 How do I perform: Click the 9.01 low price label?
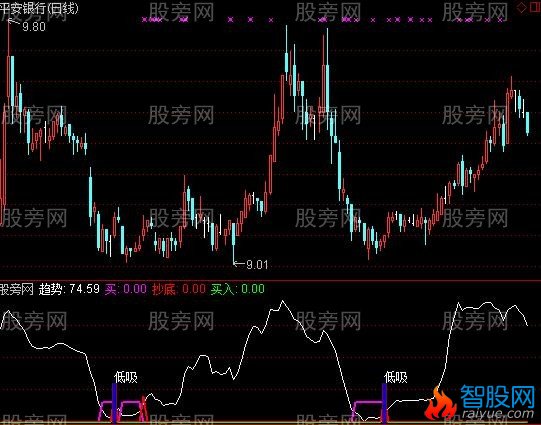pos(257,265)
